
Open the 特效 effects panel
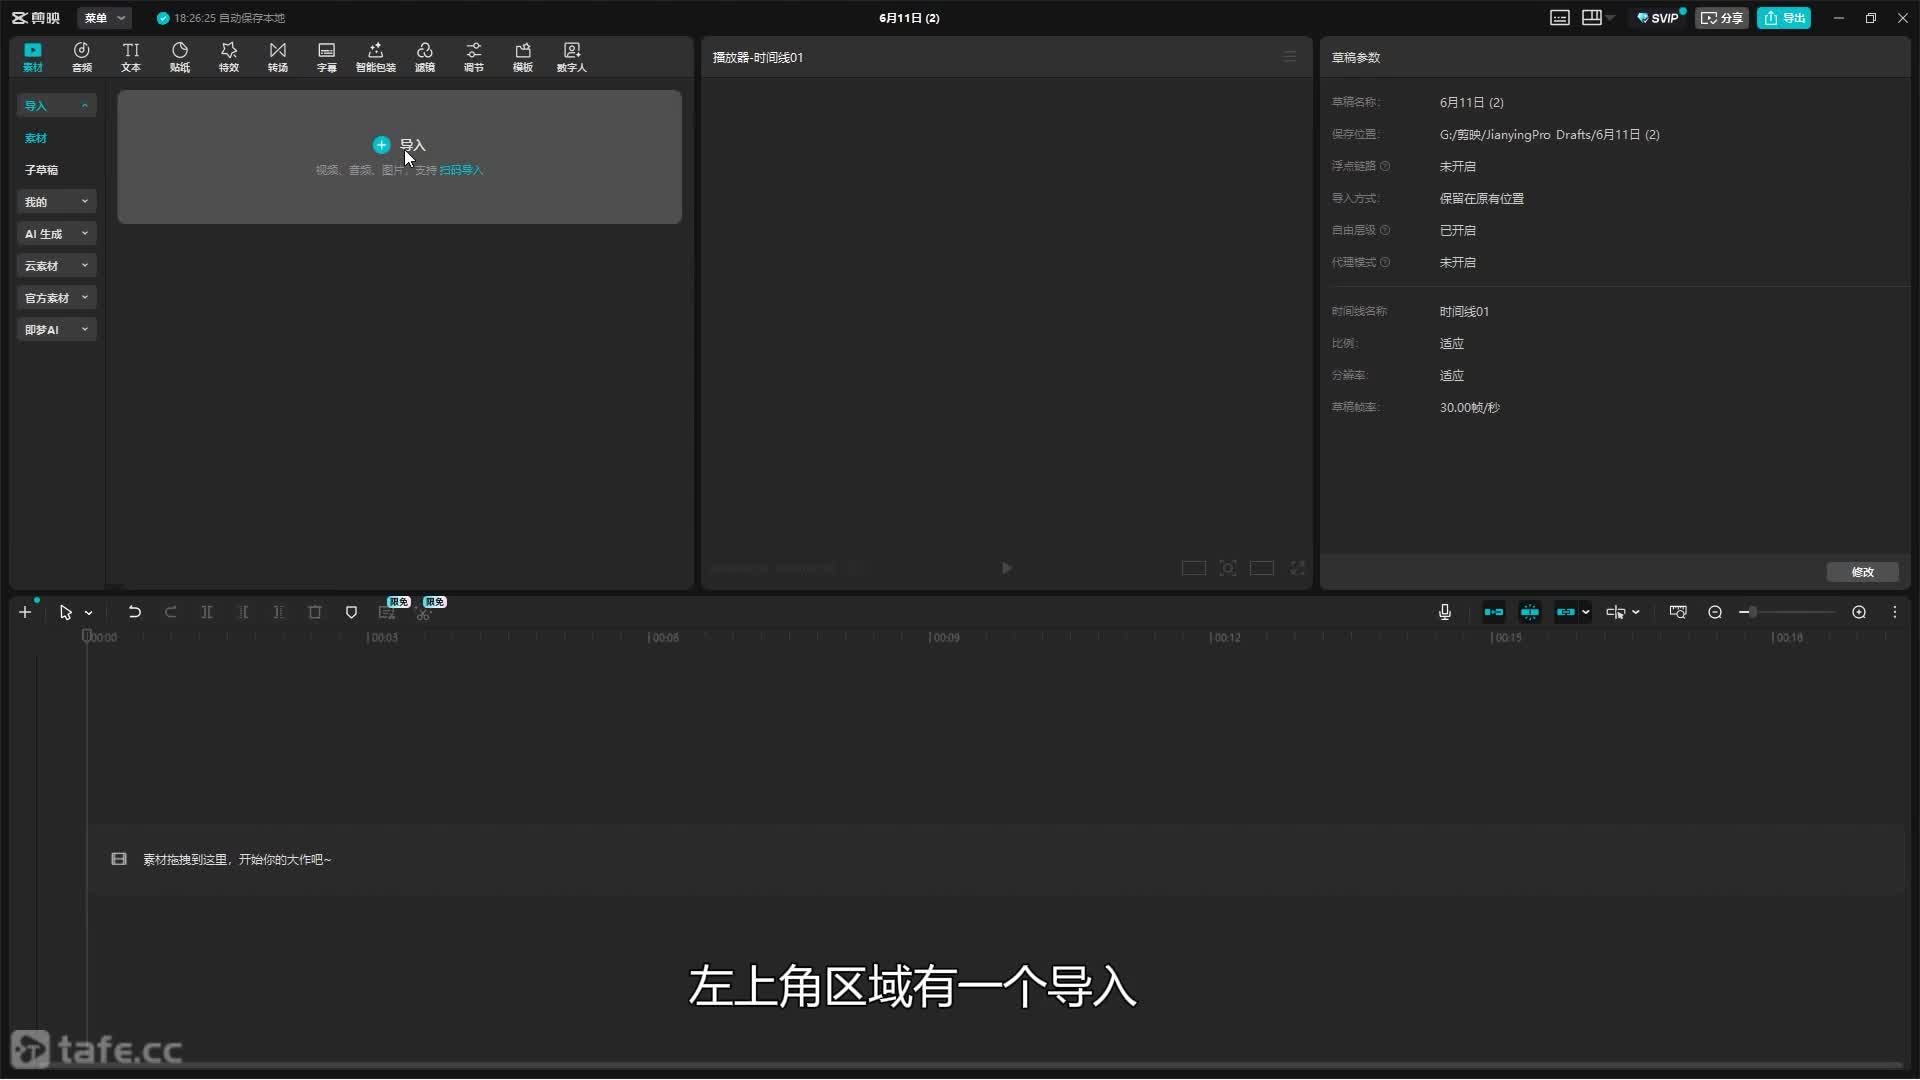[x=229, y=57]
